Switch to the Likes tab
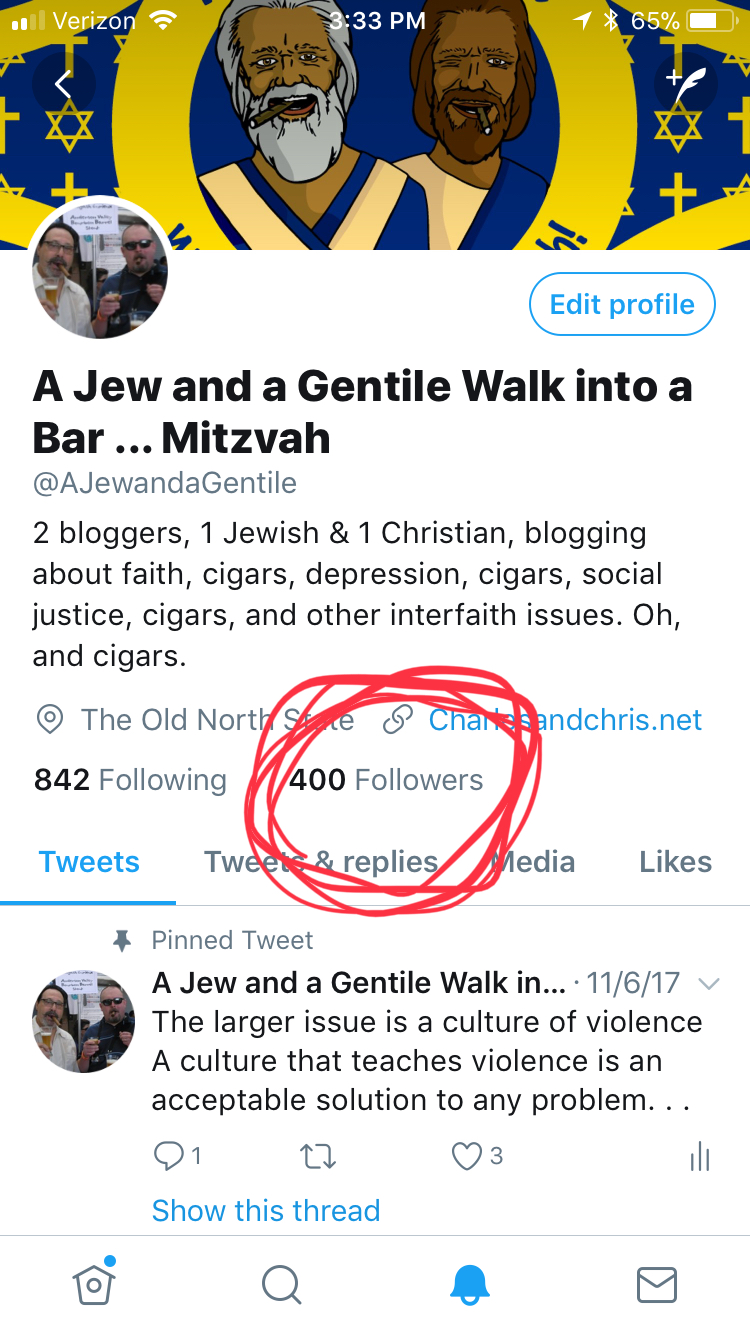The height and width of the screenshot is (1334, 750). [675, 862]
